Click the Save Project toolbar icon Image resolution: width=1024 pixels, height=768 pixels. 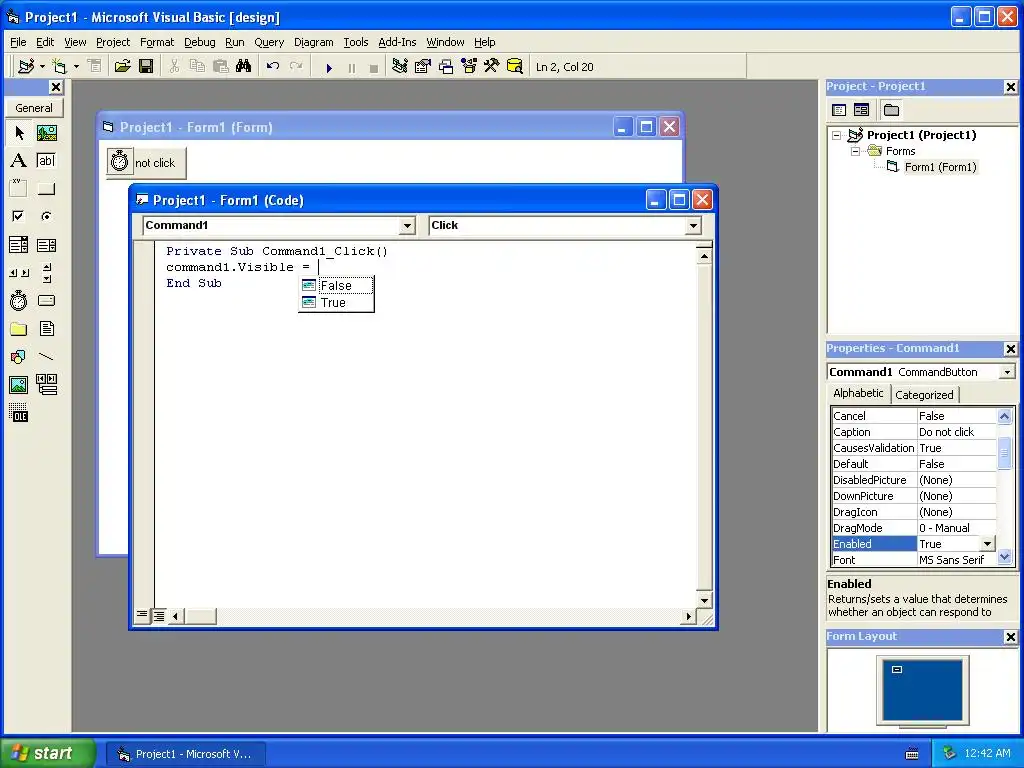point(146,67)
